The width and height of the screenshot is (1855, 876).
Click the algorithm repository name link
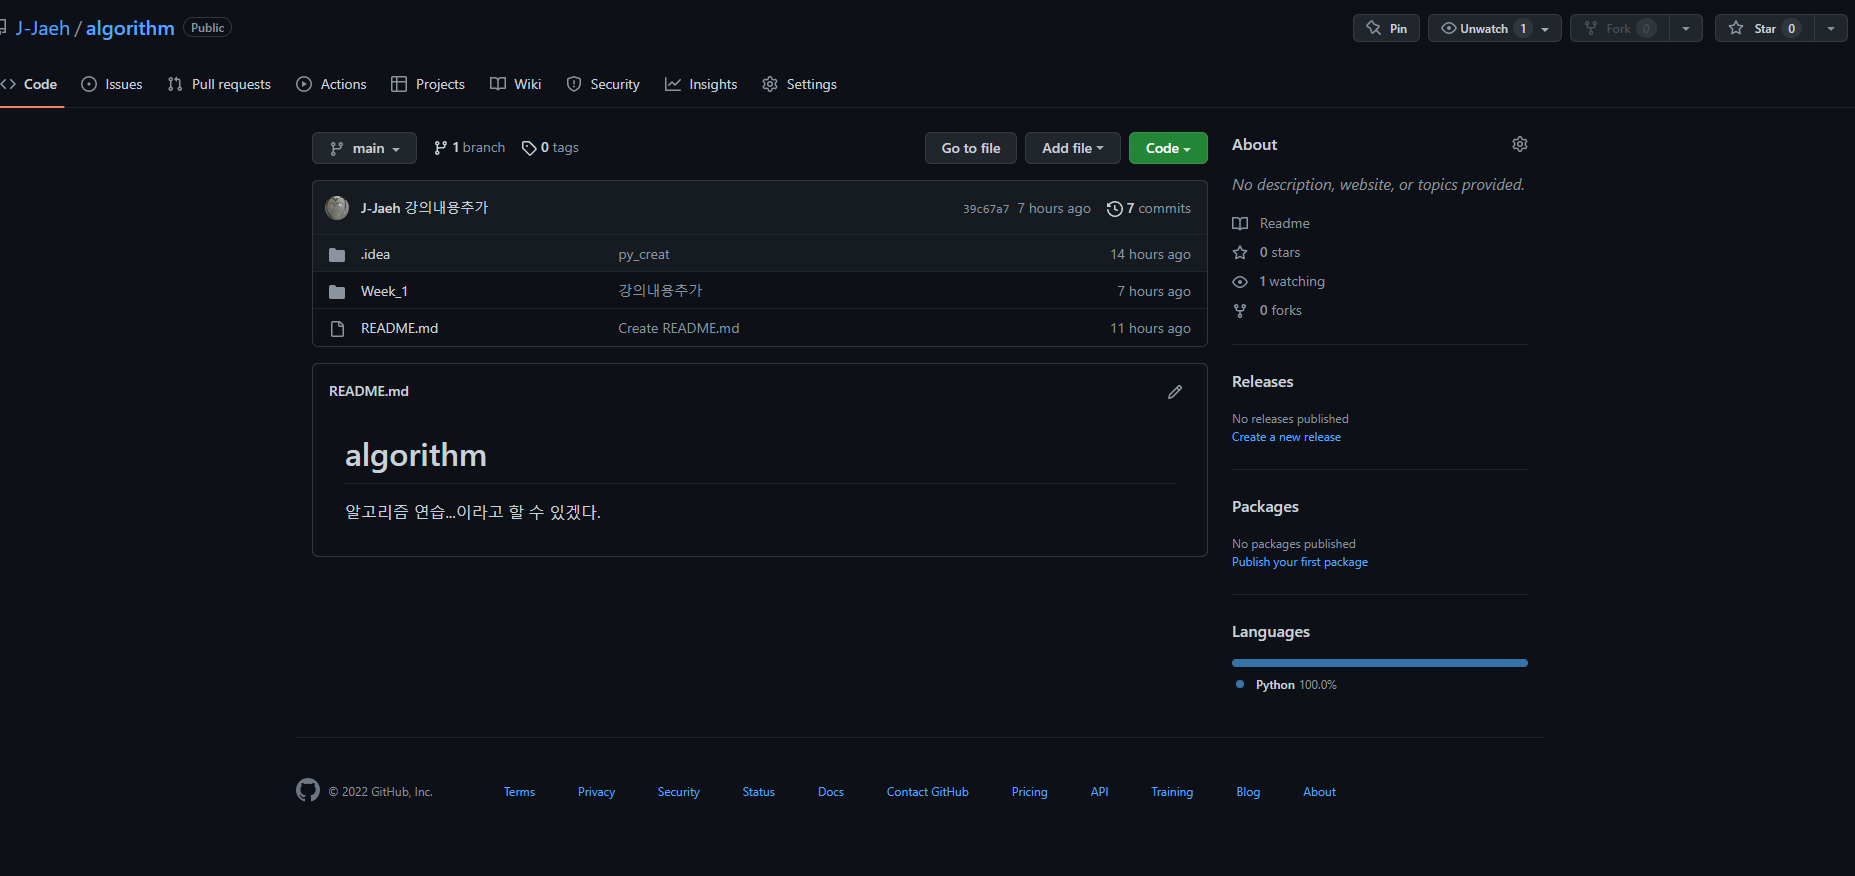(130, 28)
